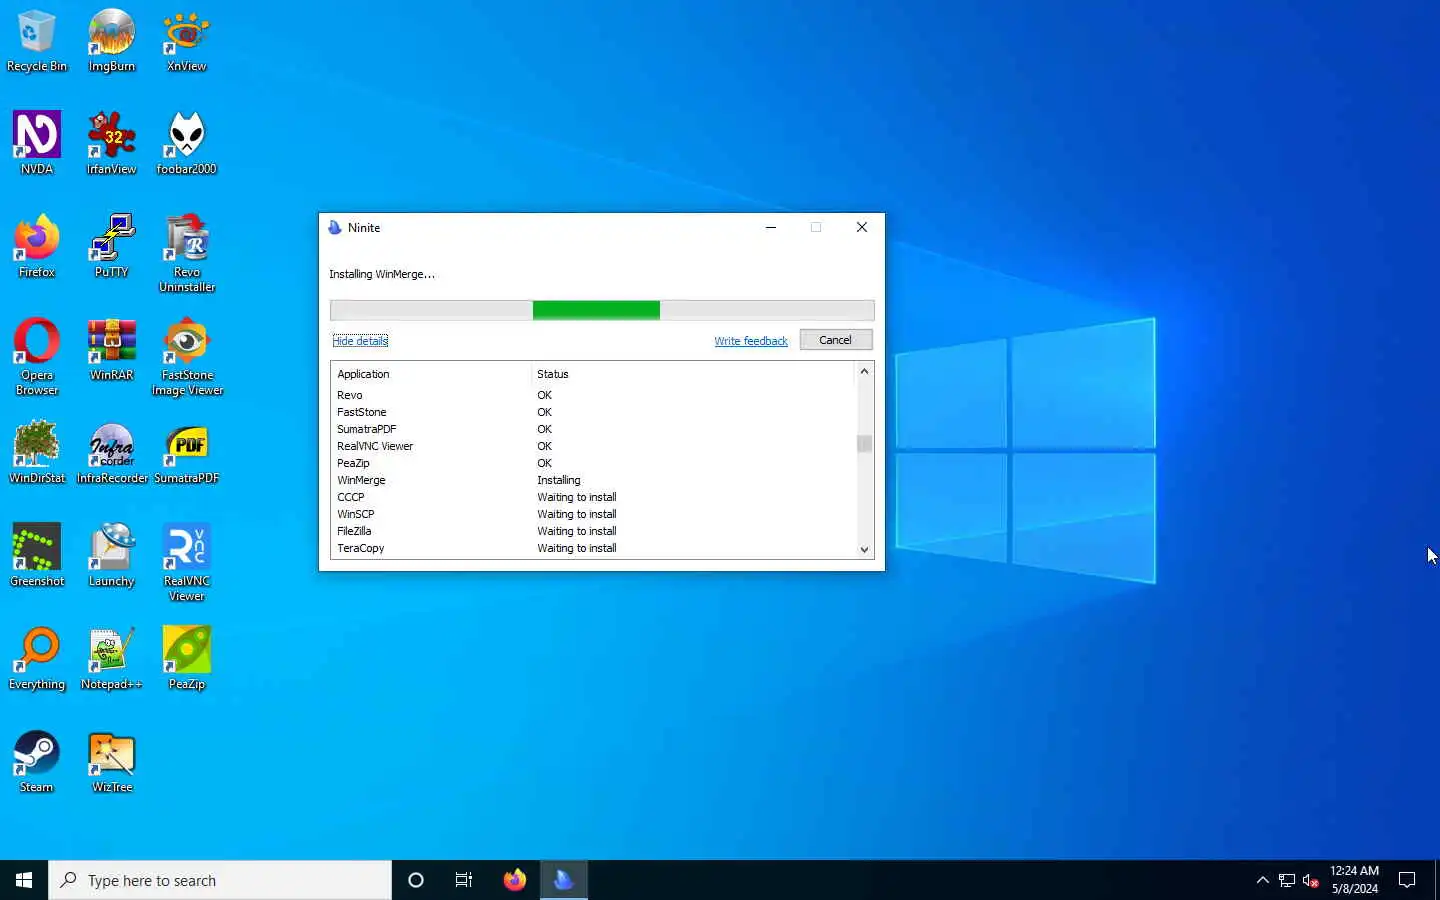This screenshot has height=900, width=1440.
Task: Select the WinSCP row in details list
Action: [x=594, y=514]
